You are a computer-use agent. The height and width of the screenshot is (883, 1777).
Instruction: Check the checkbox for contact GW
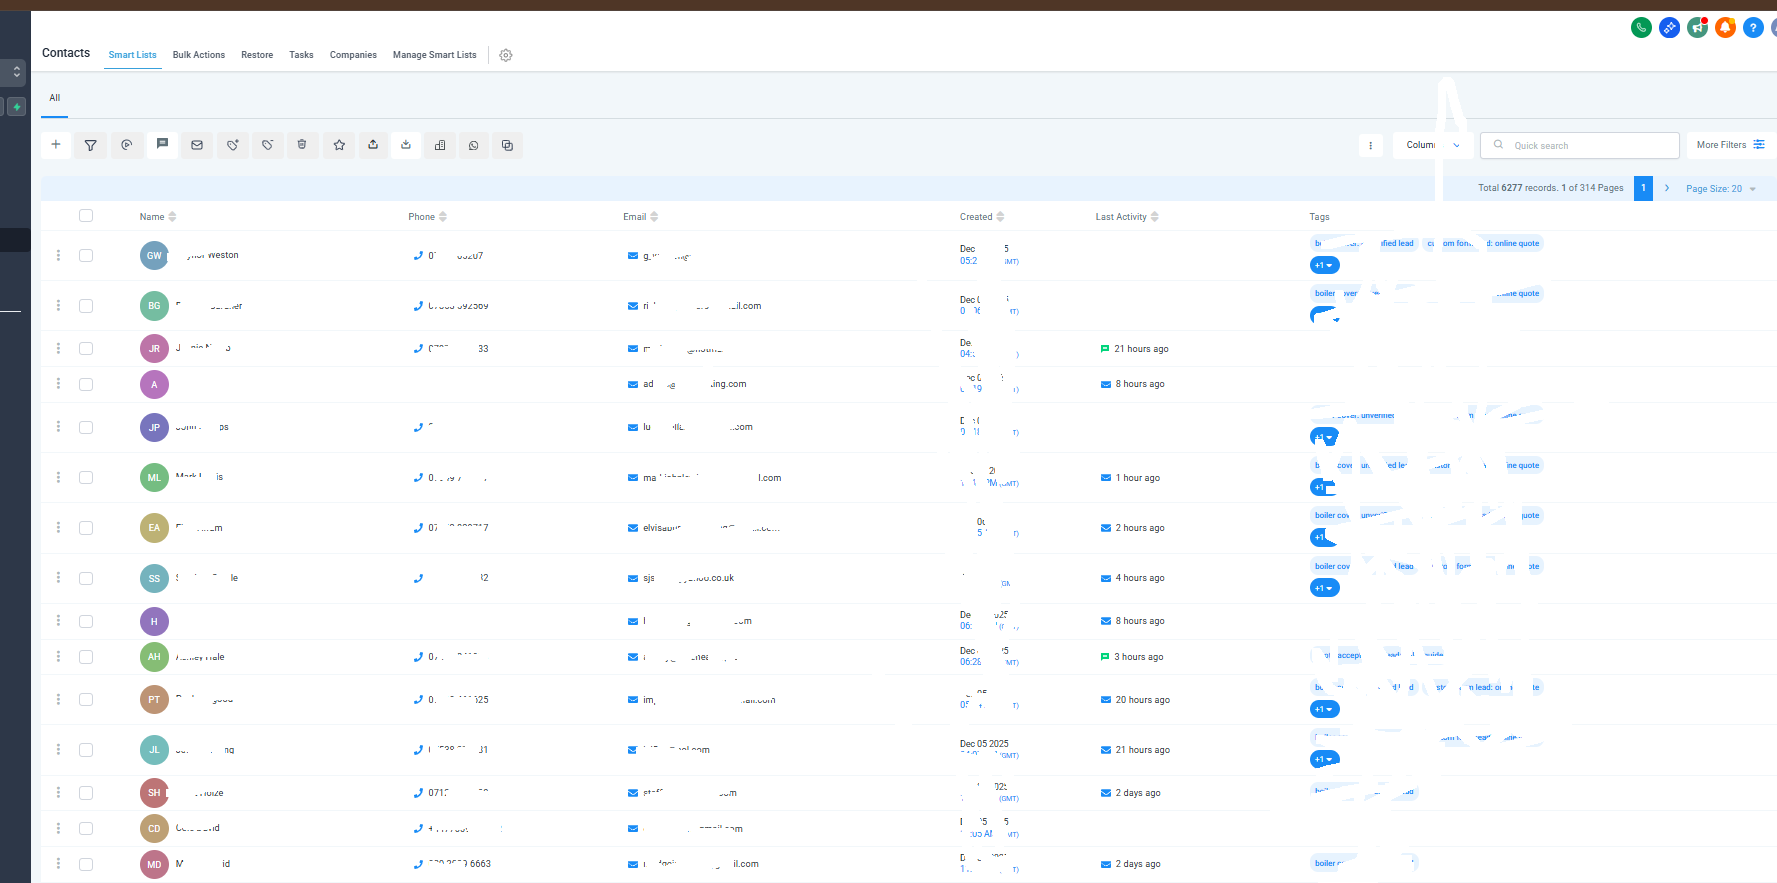click(86, 255)
